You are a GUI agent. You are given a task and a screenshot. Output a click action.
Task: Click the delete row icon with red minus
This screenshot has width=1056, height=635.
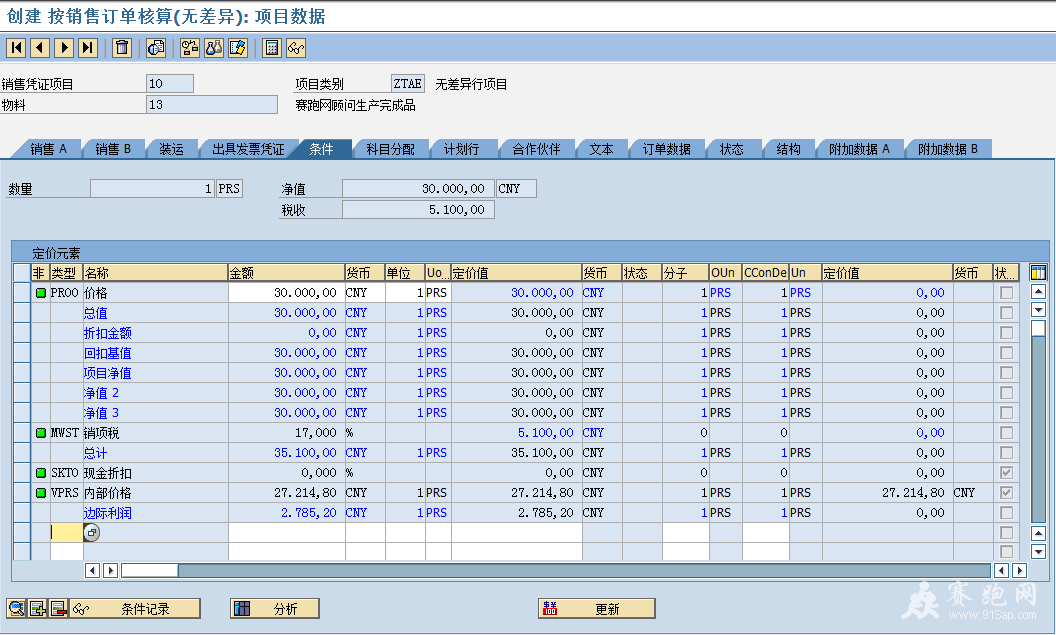(x=59, y=609)
